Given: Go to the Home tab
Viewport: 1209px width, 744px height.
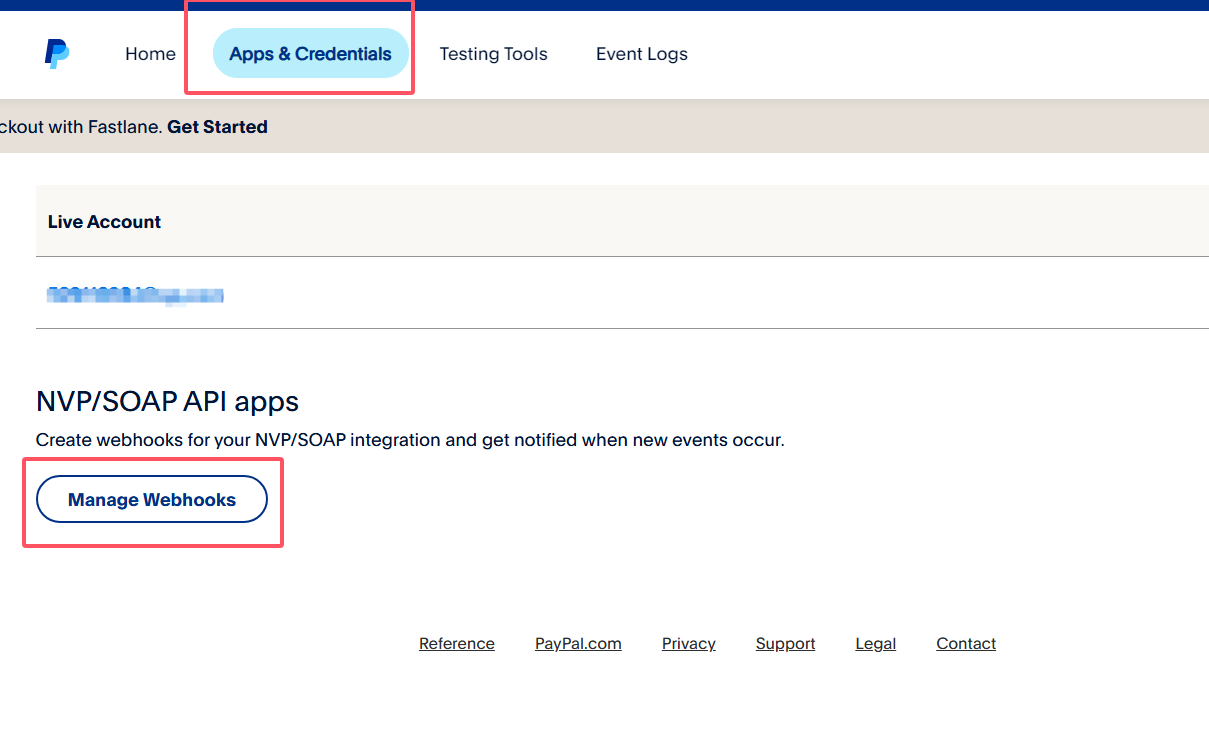Looking at the screenshot, I should pos(150,54).
